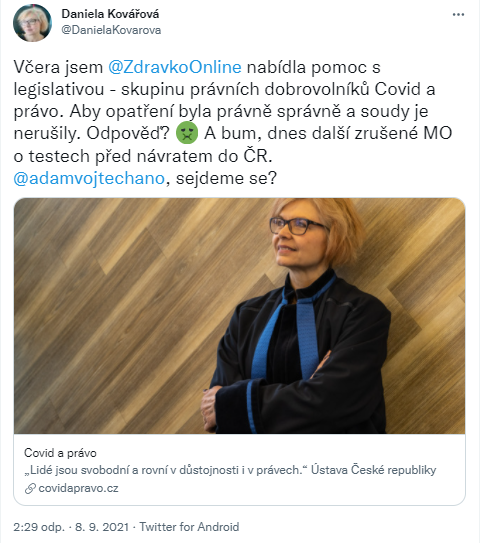Open the covidapravo.cz domain text

pyautogui.click(x=79, y=488)
